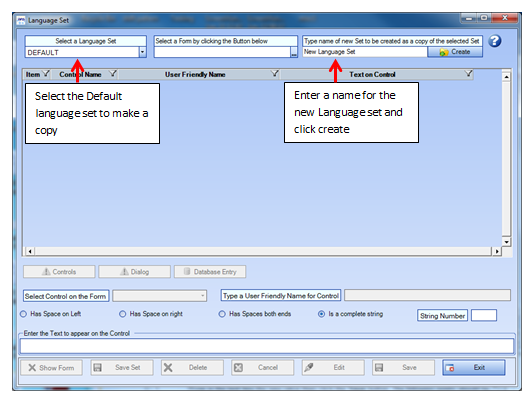Image resolution: width=530 pixels, height=398 pixels.
Task: Select the Has Spaces both ends radio
Action: click(222, 314)
